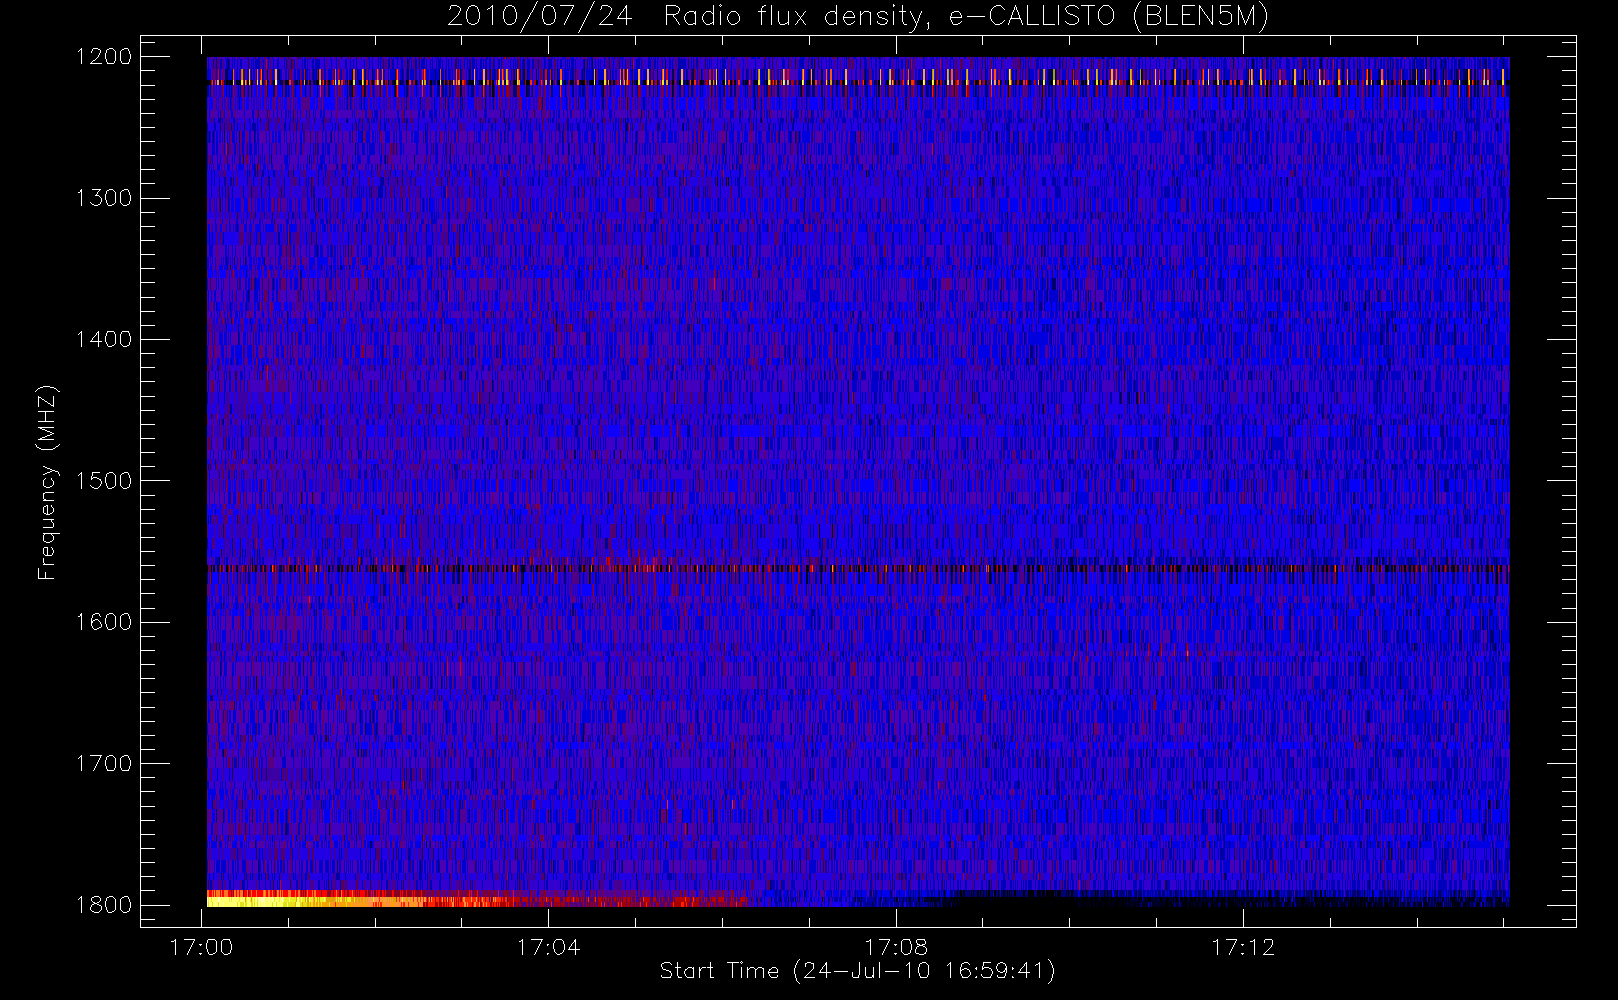Screen dimensions: 1618x1000
Task: Click the 1300 frequency tick label
Action: [x=104, y=198]
